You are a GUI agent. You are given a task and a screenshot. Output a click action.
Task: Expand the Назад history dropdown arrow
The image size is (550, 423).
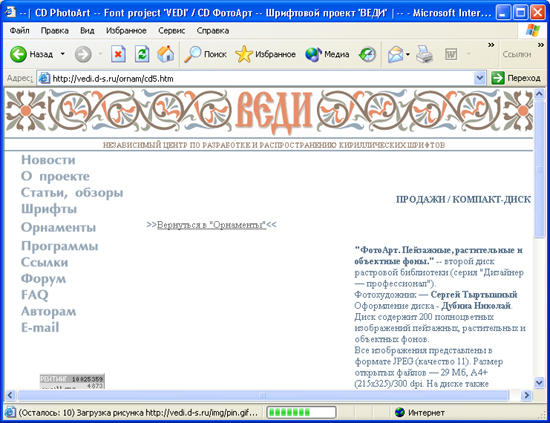62,54
